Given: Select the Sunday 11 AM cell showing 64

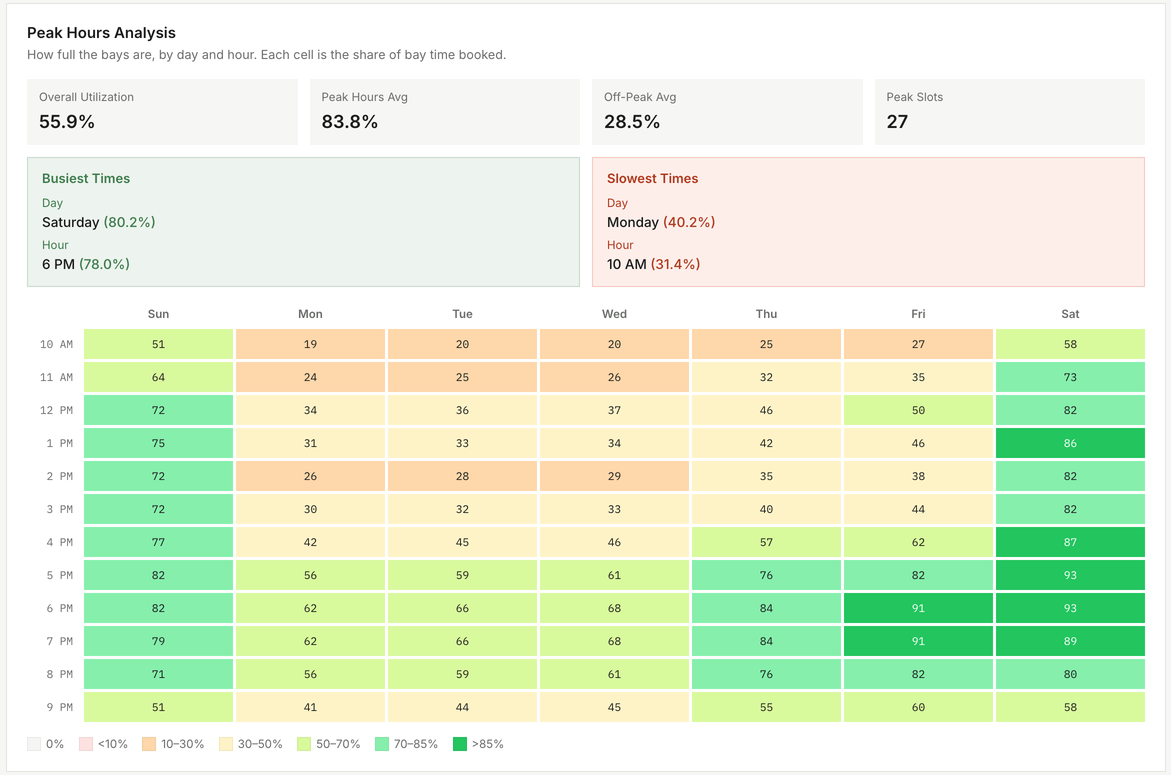Looking at the screenshot, I should click(x=158, y=377).
